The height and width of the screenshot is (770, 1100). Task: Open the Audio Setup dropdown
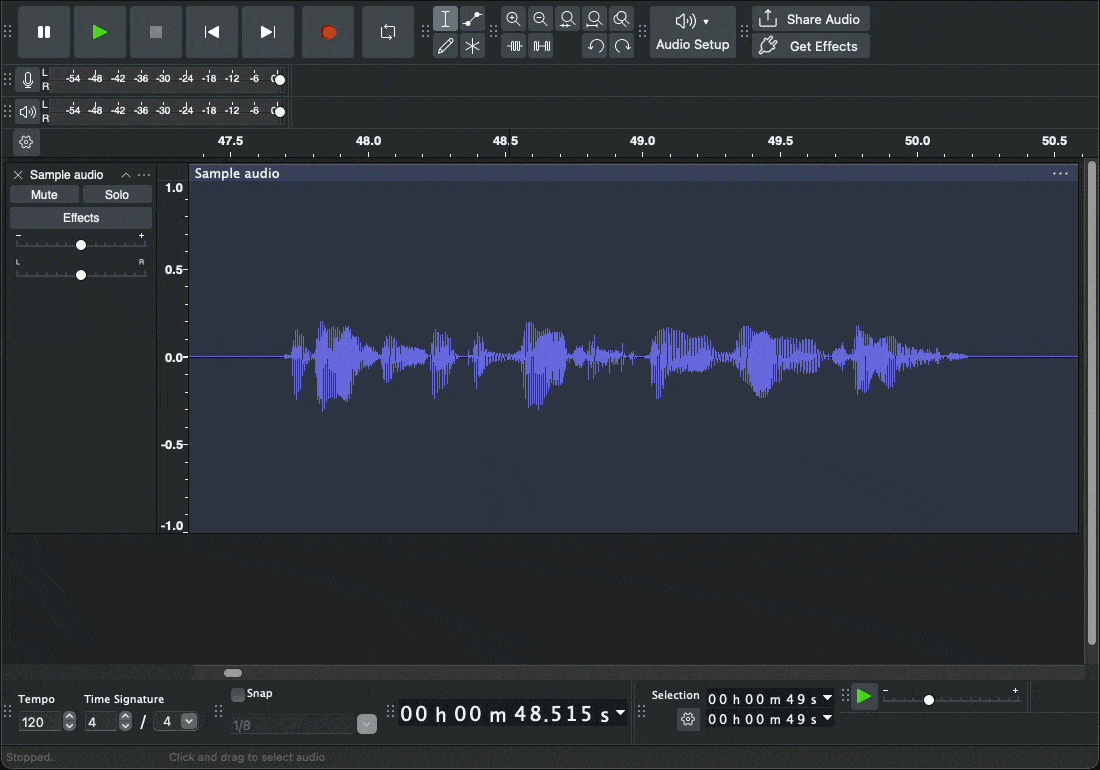(x=692, y=32)
